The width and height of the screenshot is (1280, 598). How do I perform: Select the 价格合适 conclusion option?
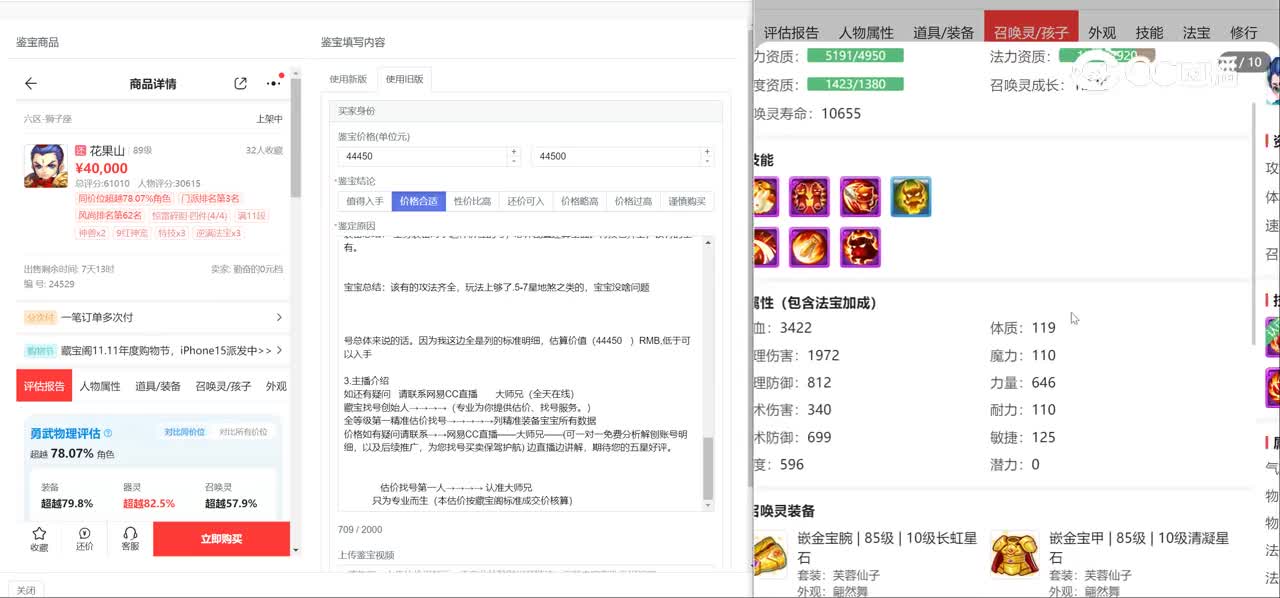pos(418,201)
